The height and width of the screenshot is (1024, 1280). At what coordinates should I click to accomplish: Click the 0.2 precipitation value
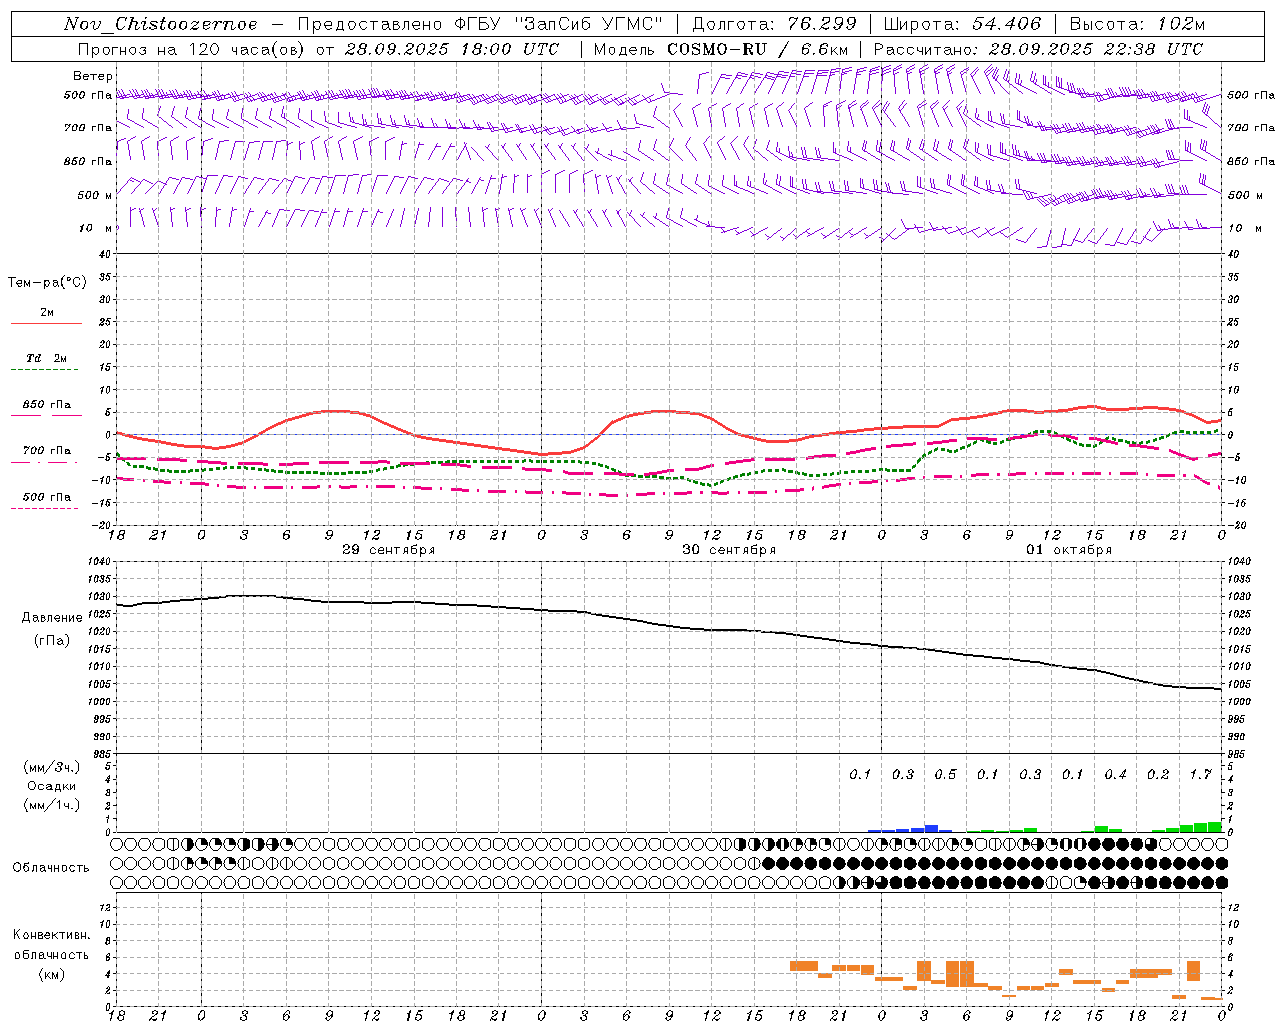tap(1158, 775)
